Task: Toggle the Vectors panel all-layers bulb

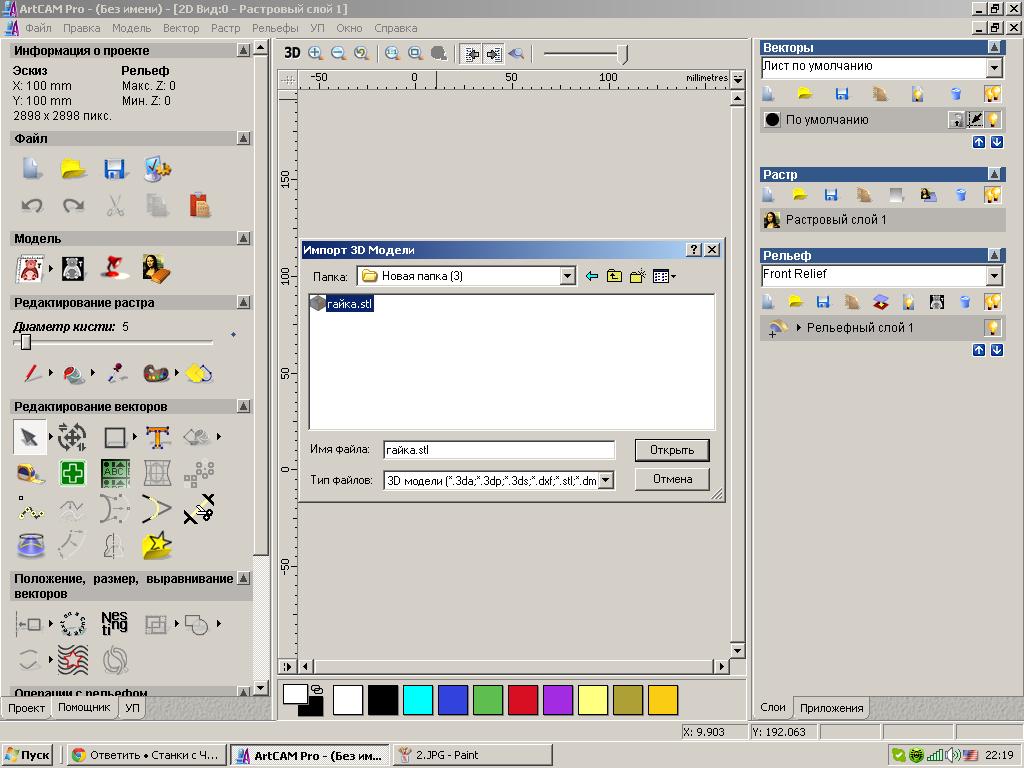Action: 993,94
